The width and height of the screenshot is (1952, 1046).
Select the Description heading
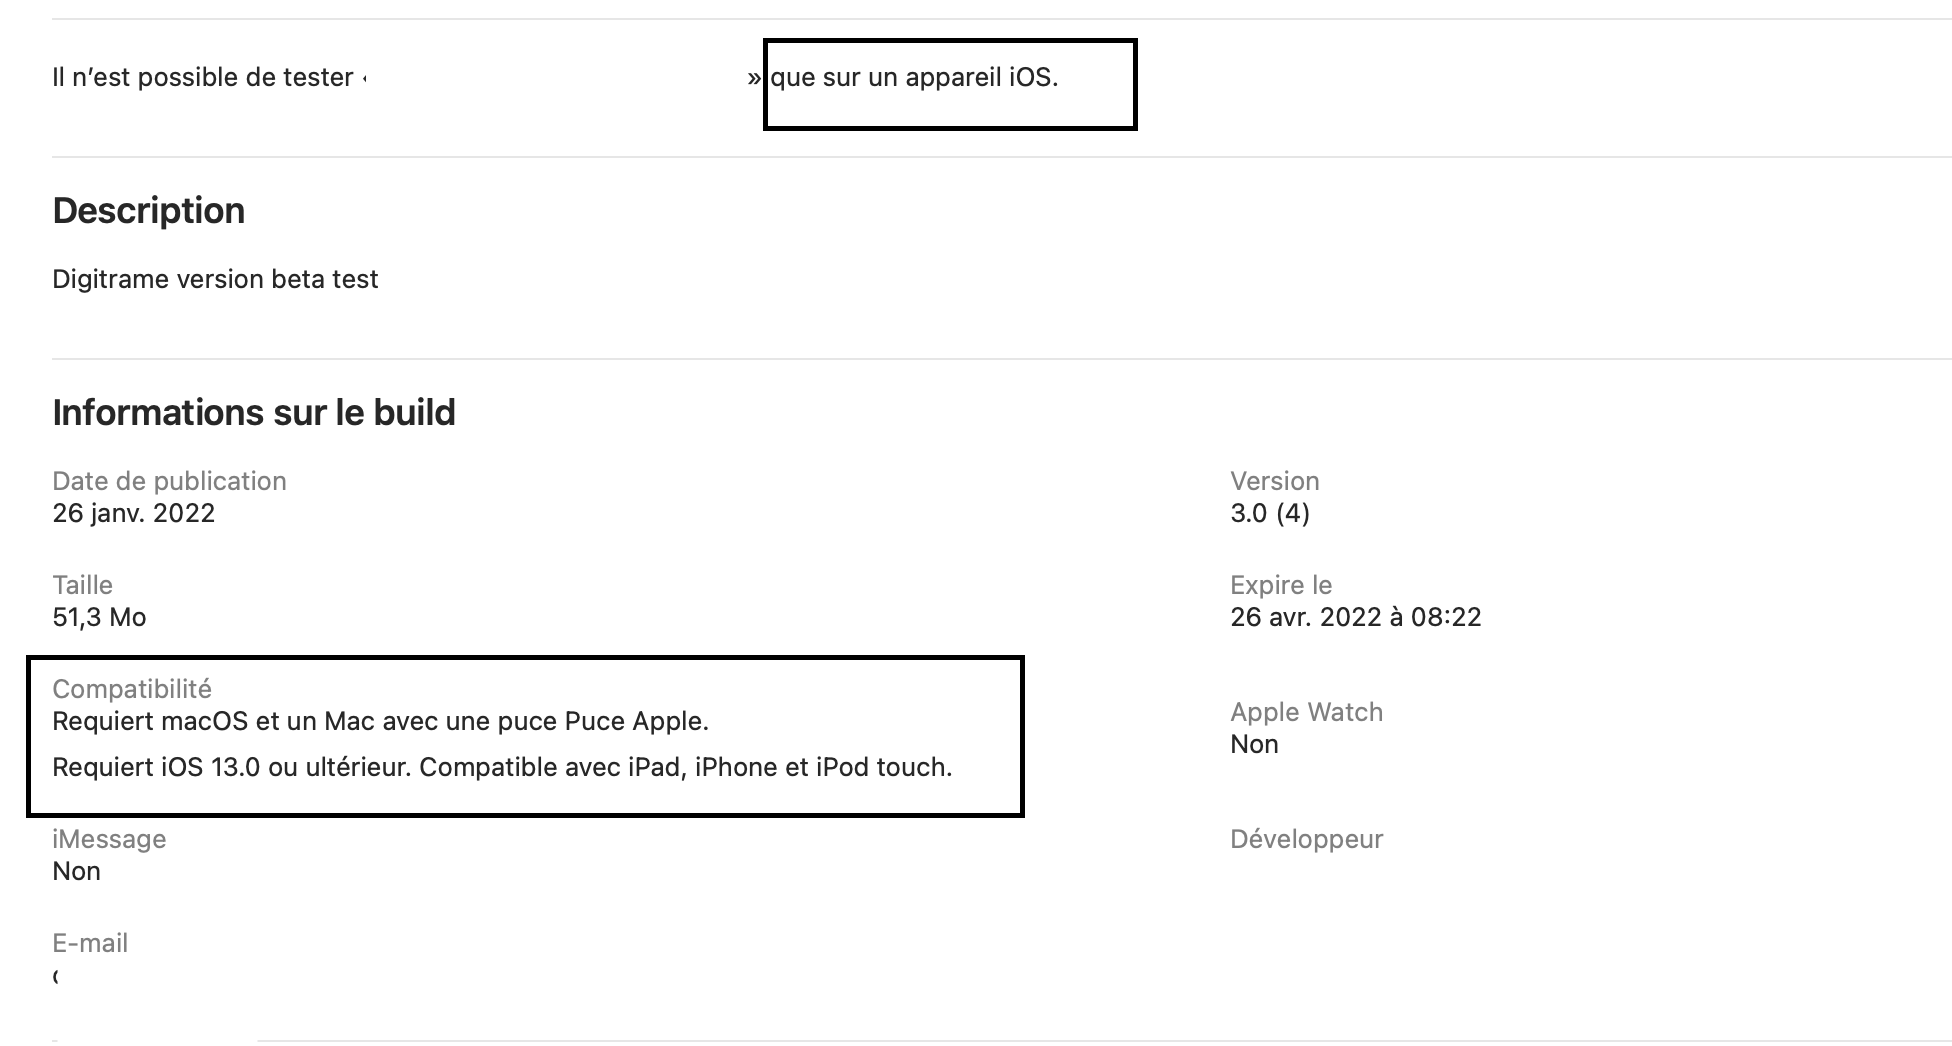[148, 211]
